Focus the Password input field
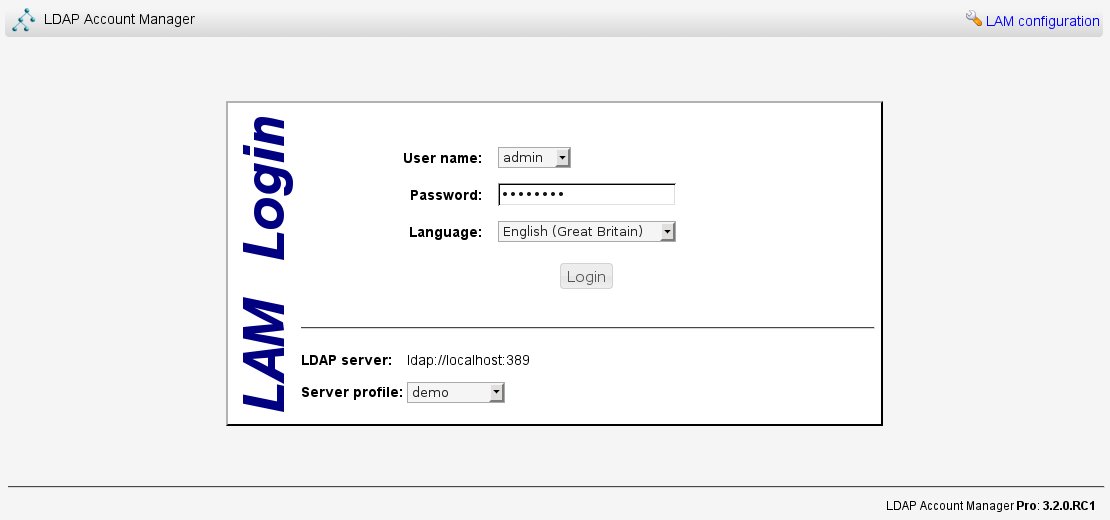 [x=586, y=194]
